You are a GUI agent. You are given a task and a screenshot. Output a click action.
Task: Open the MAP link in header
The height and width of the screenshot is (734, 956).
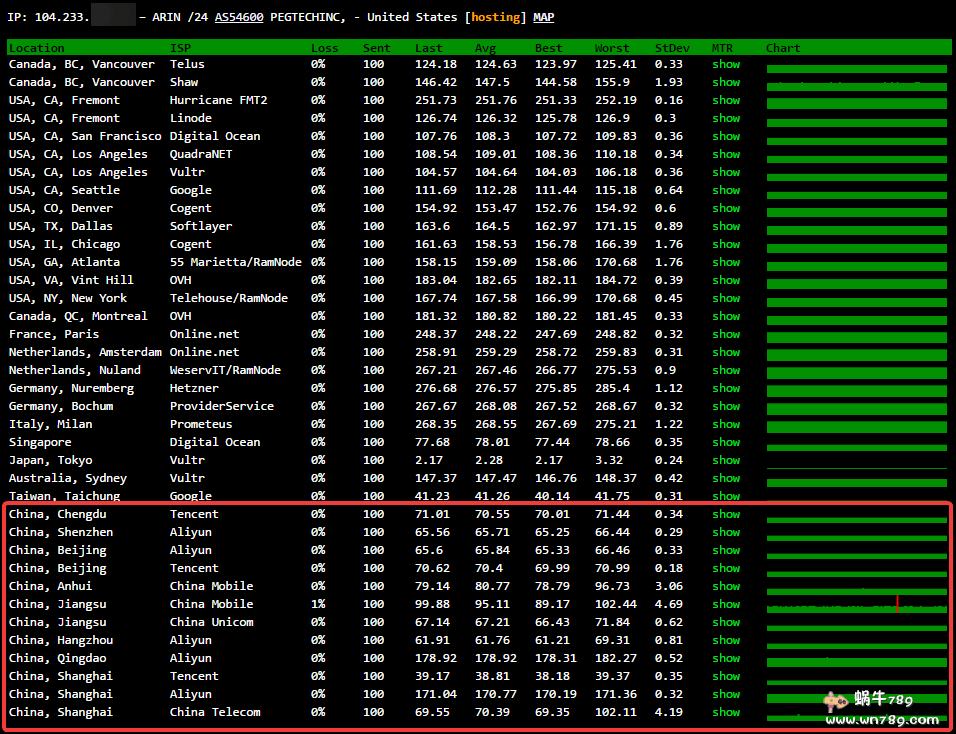coord(543,17)
